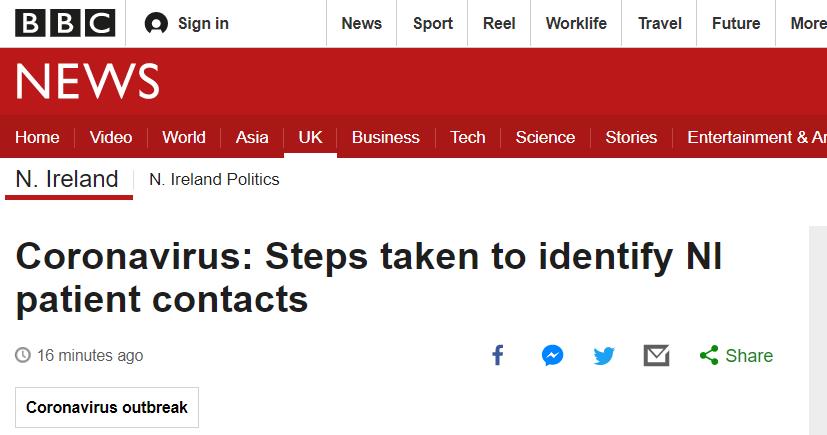Open the Business news section
Image resolution: width=827 pixels, height=435 pixels.
pos(386,137)
